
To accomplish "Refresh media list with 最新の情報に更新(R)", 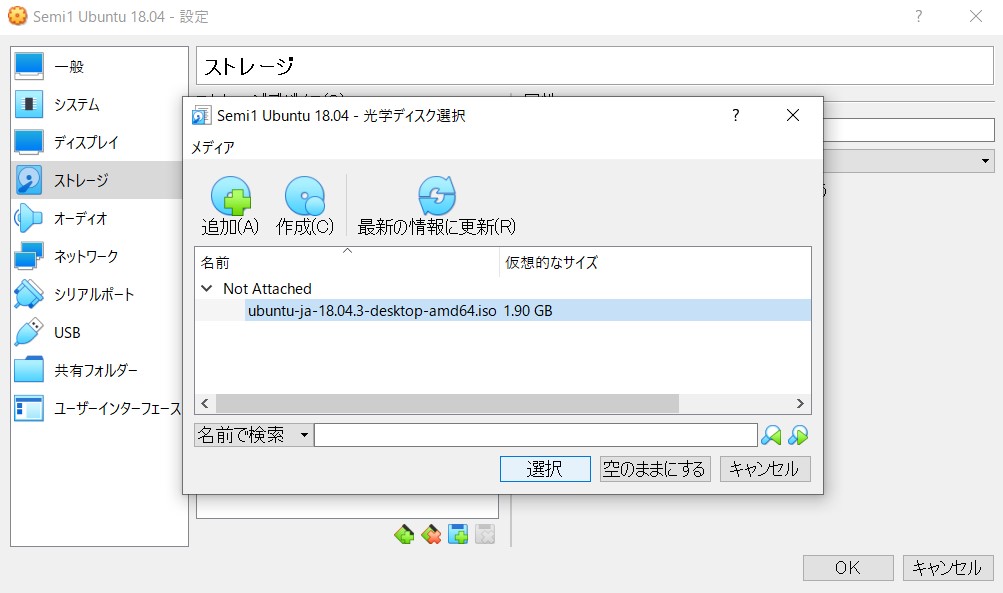I will point(437,206).
